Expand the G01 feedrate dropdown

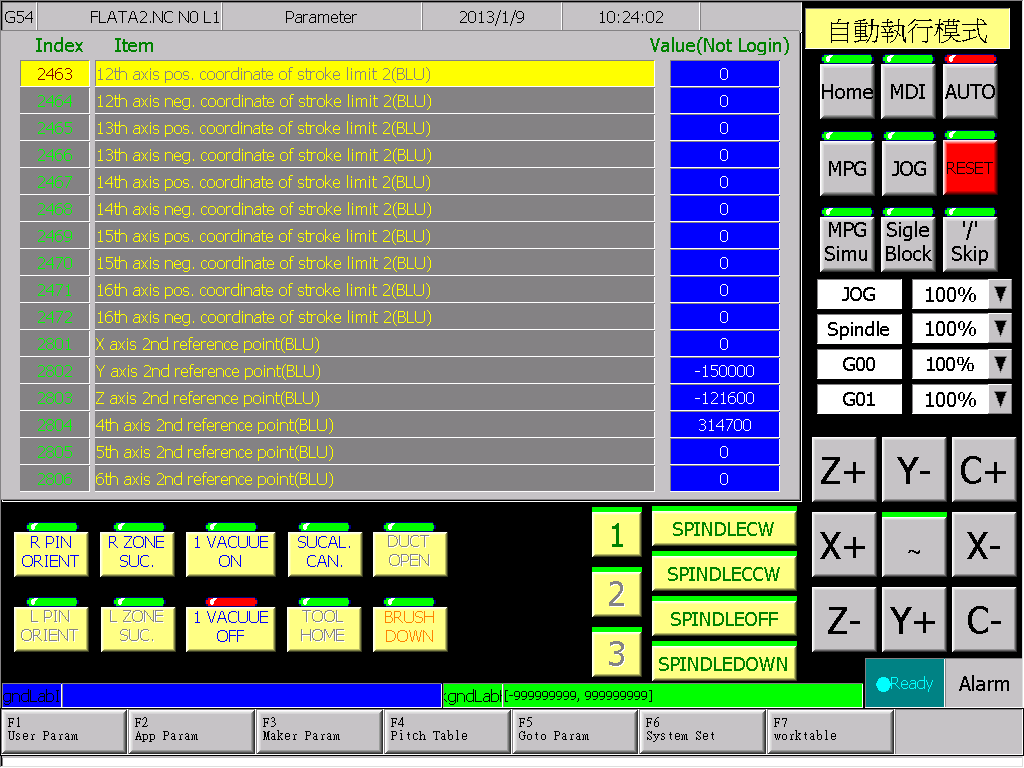(x=1000, y=399)
